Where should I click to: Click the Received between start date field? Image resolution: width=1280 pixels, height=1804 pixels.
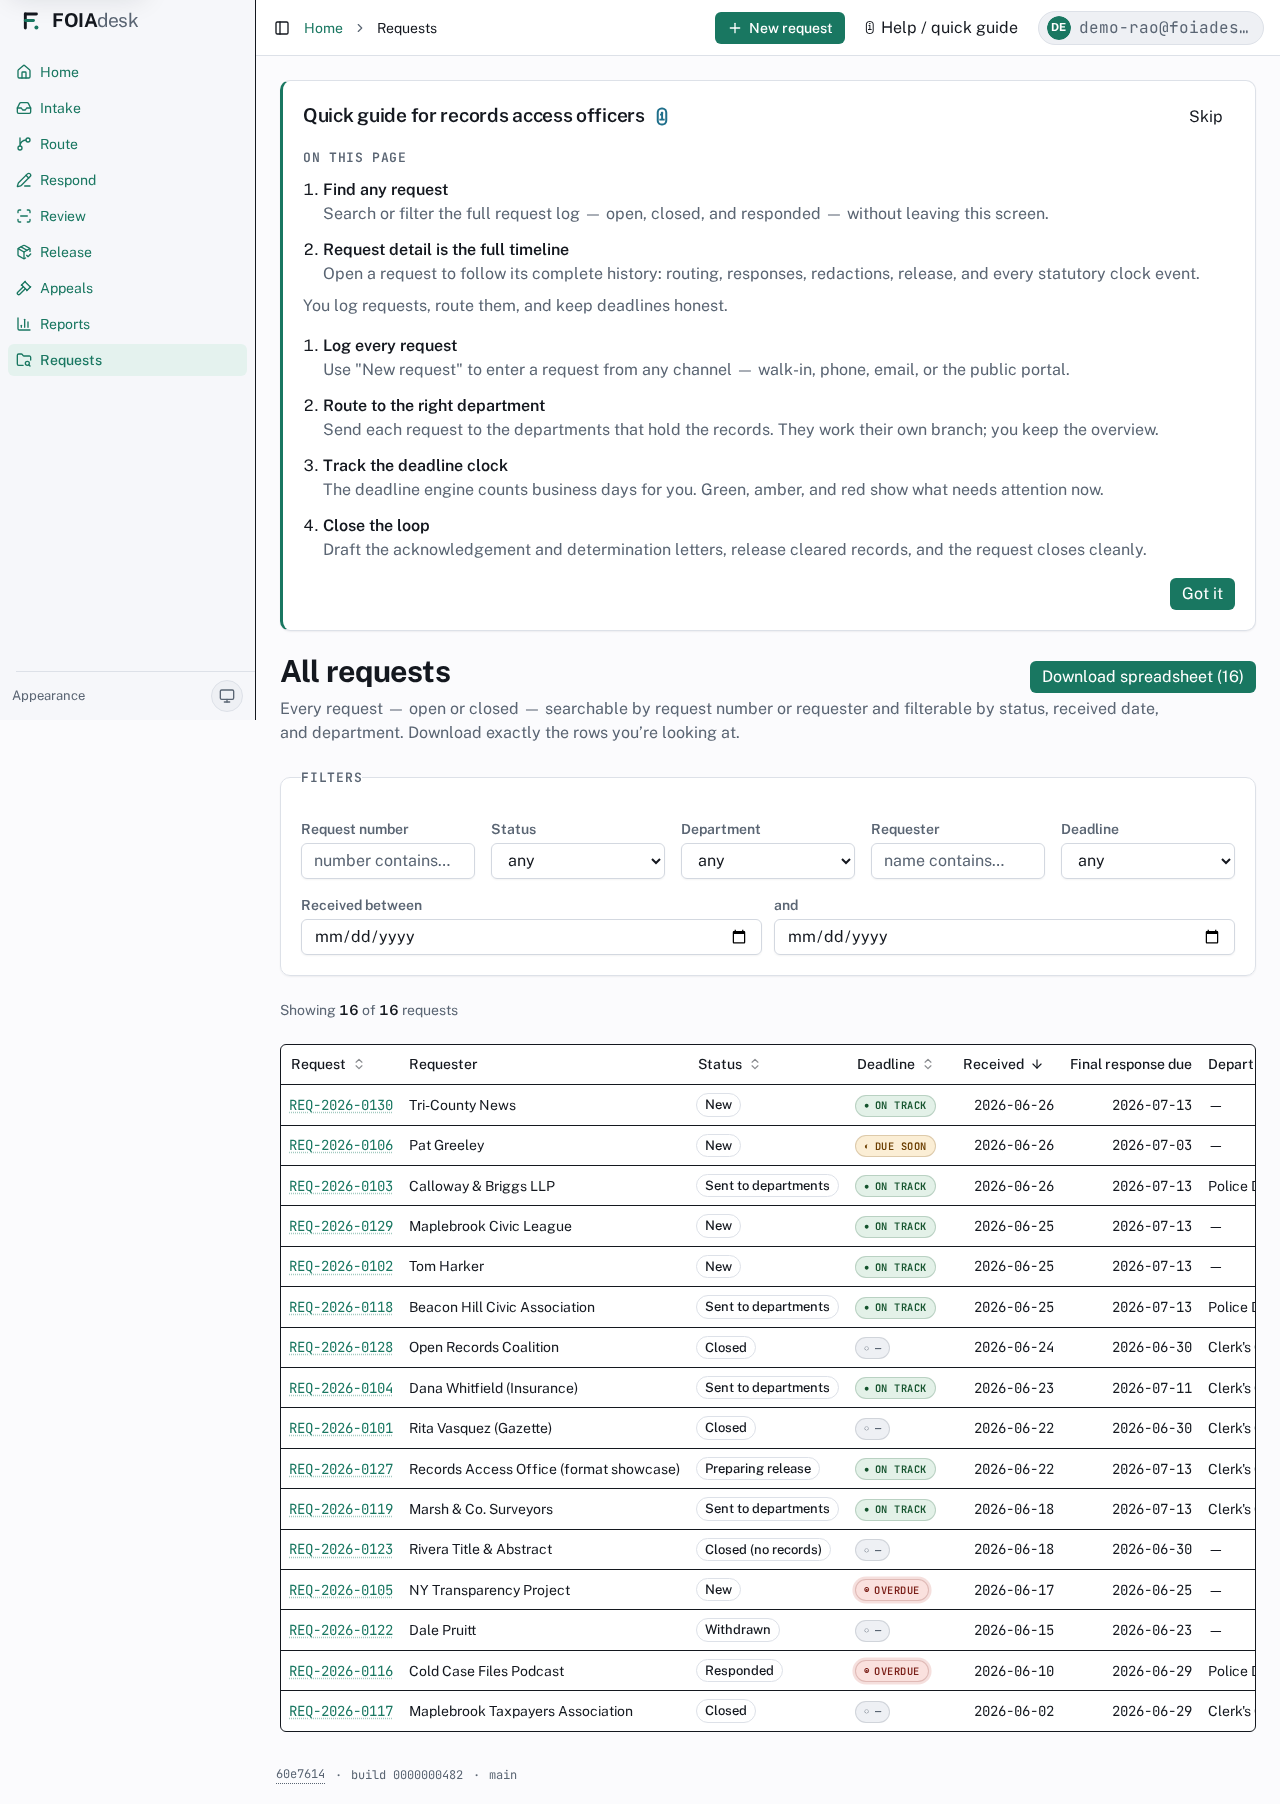click(x=531, y=937)
